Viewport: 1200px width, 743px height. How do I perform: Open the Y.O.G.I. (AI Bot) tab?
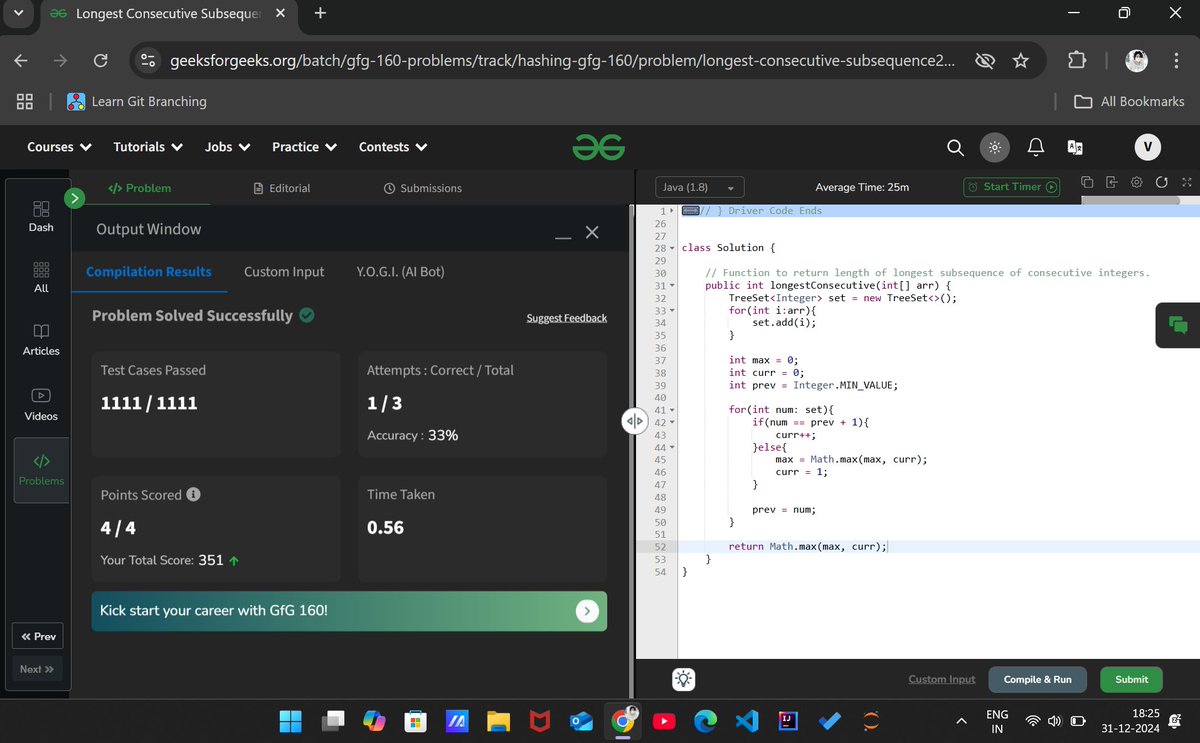(x=400, y=271)
